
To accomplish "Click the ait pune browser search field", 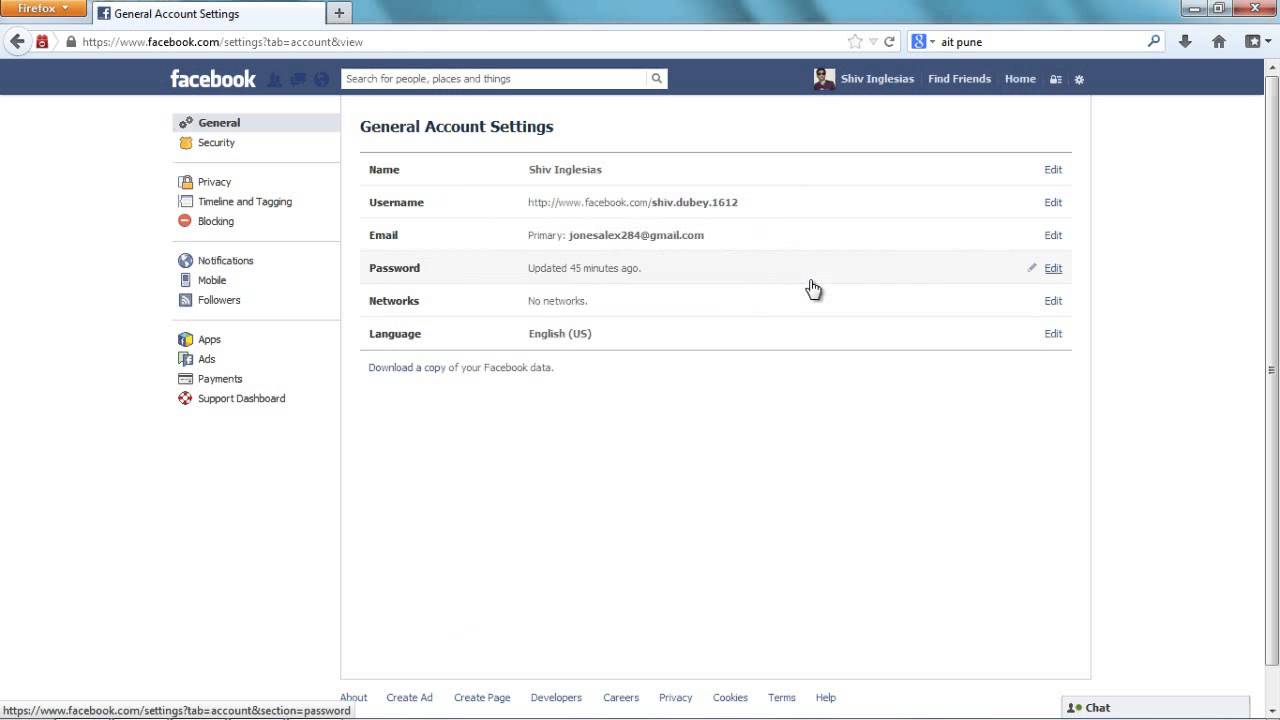I will (x=1040, y=42).
